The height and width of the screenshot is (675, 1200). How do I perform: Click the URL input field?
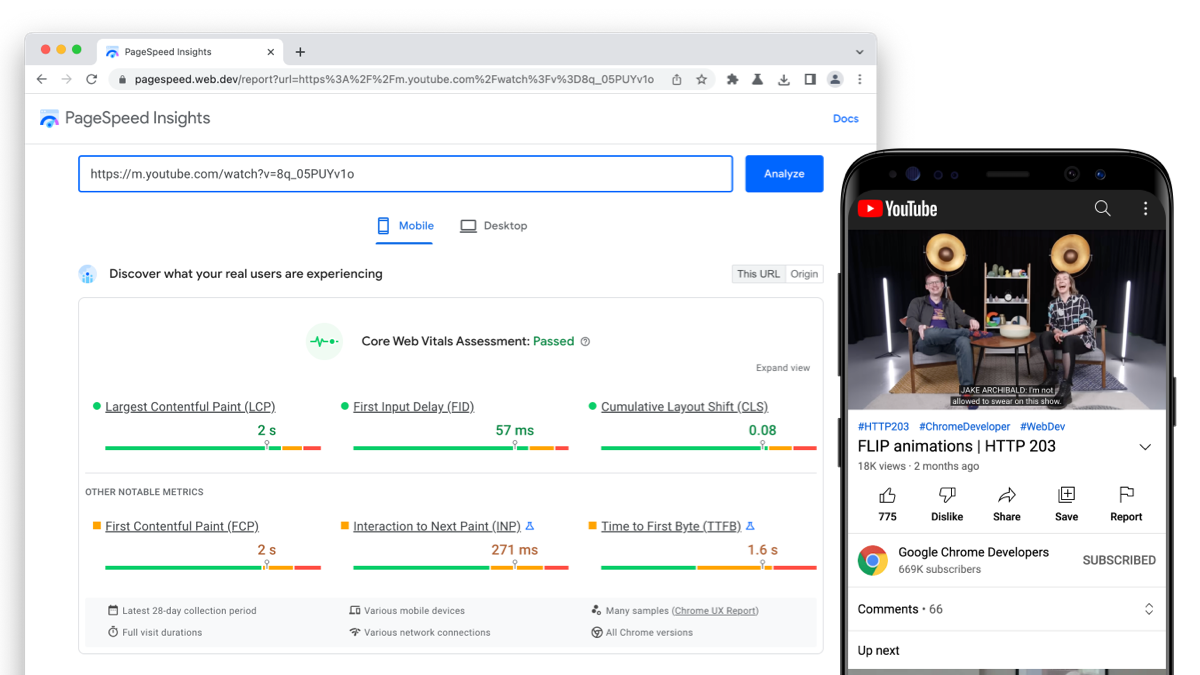pos(405,173)
